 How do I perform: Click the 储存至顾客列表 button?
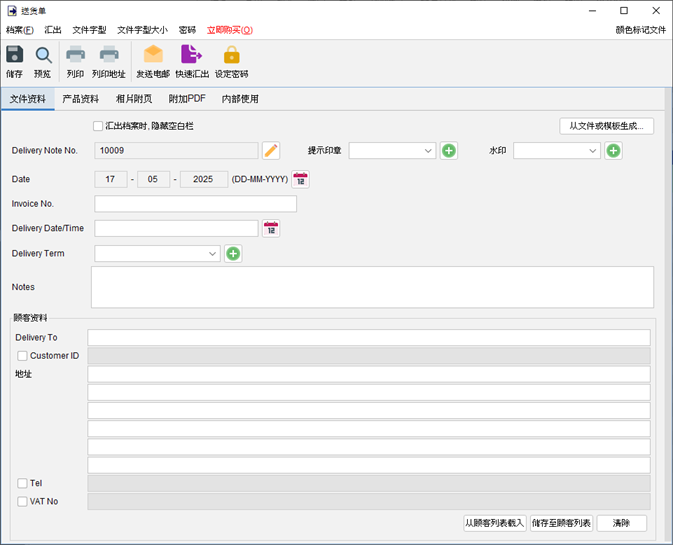click(561, 523)
